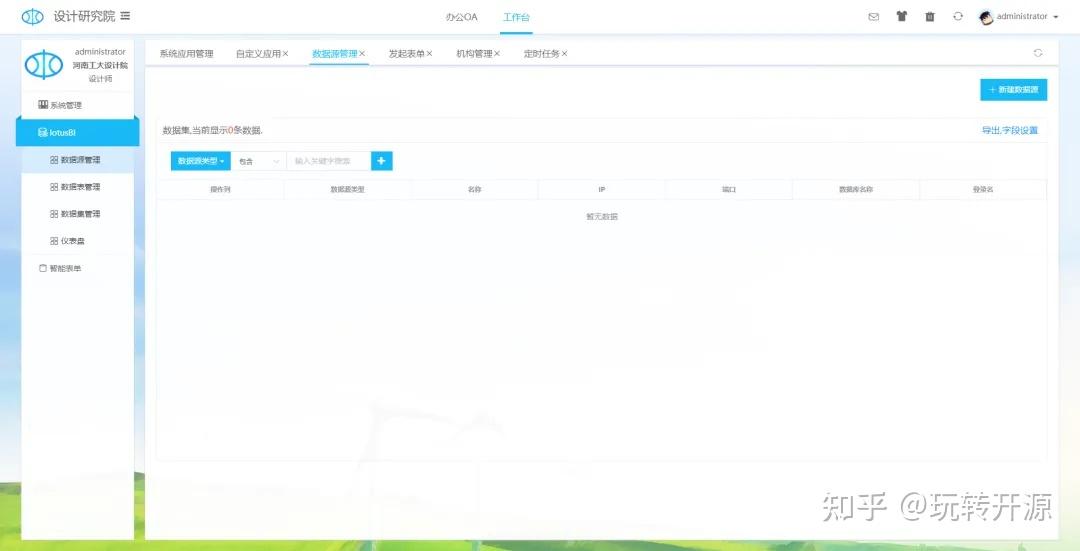1080x551 pixels.
Task: Open the mail envelope icon in header
Action: click(x=873, y=17)
